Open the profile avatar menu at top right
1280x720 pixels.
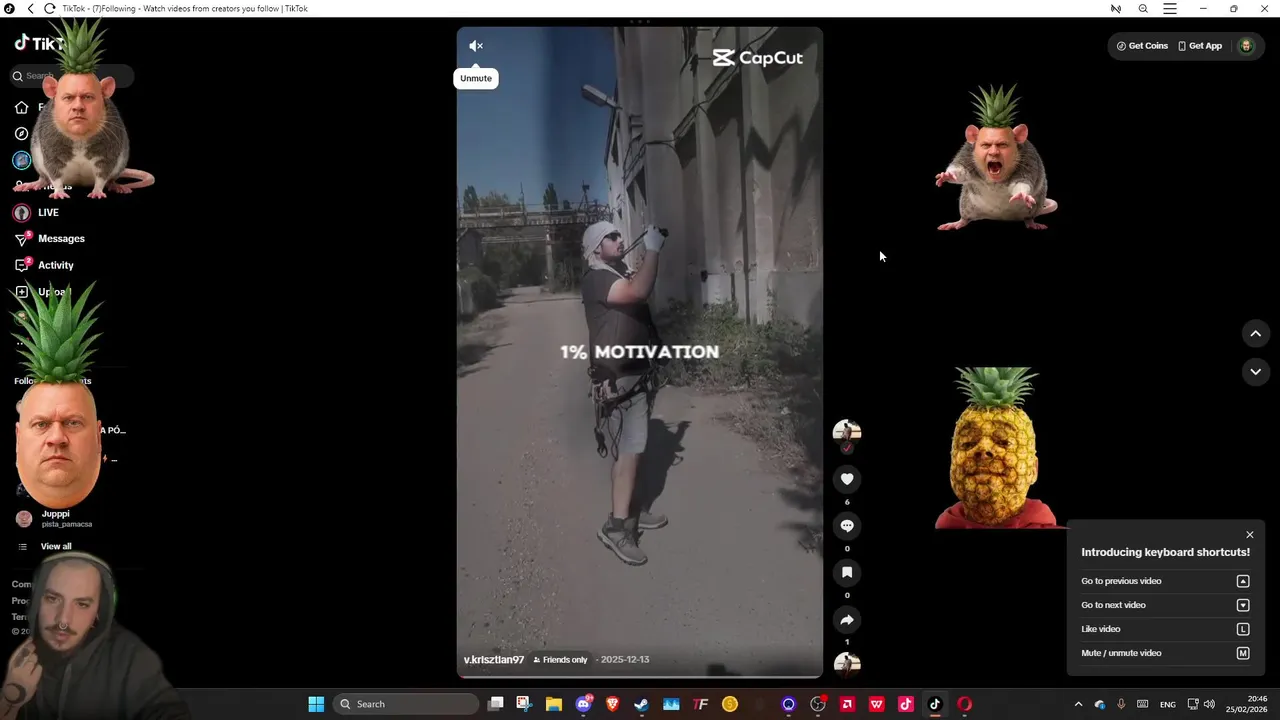[x=1246, y=46]
